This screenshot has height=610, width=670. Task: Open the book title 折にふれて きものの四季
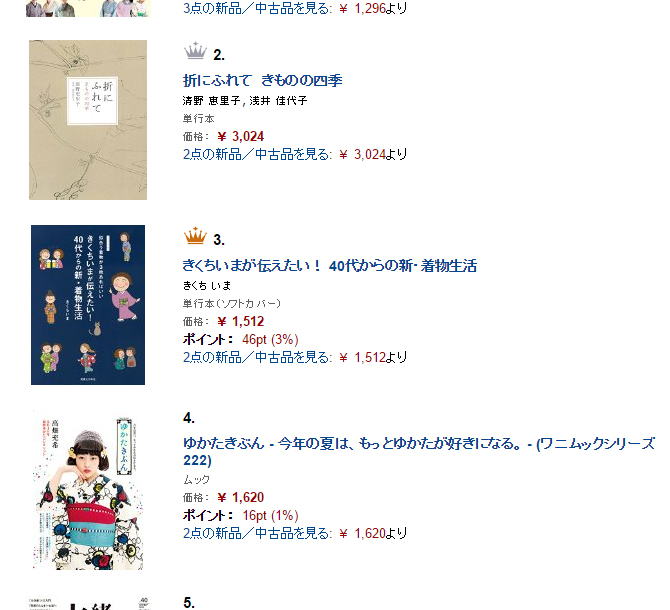coord(262,80)
